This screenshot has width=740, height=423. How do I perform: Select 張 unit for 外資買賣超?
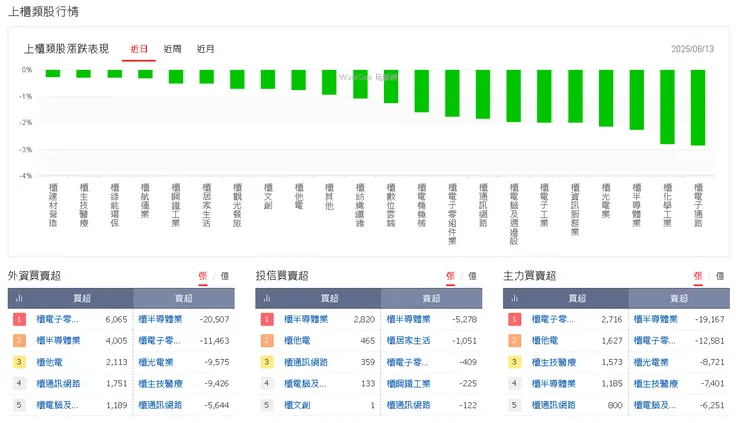[203, 276]
